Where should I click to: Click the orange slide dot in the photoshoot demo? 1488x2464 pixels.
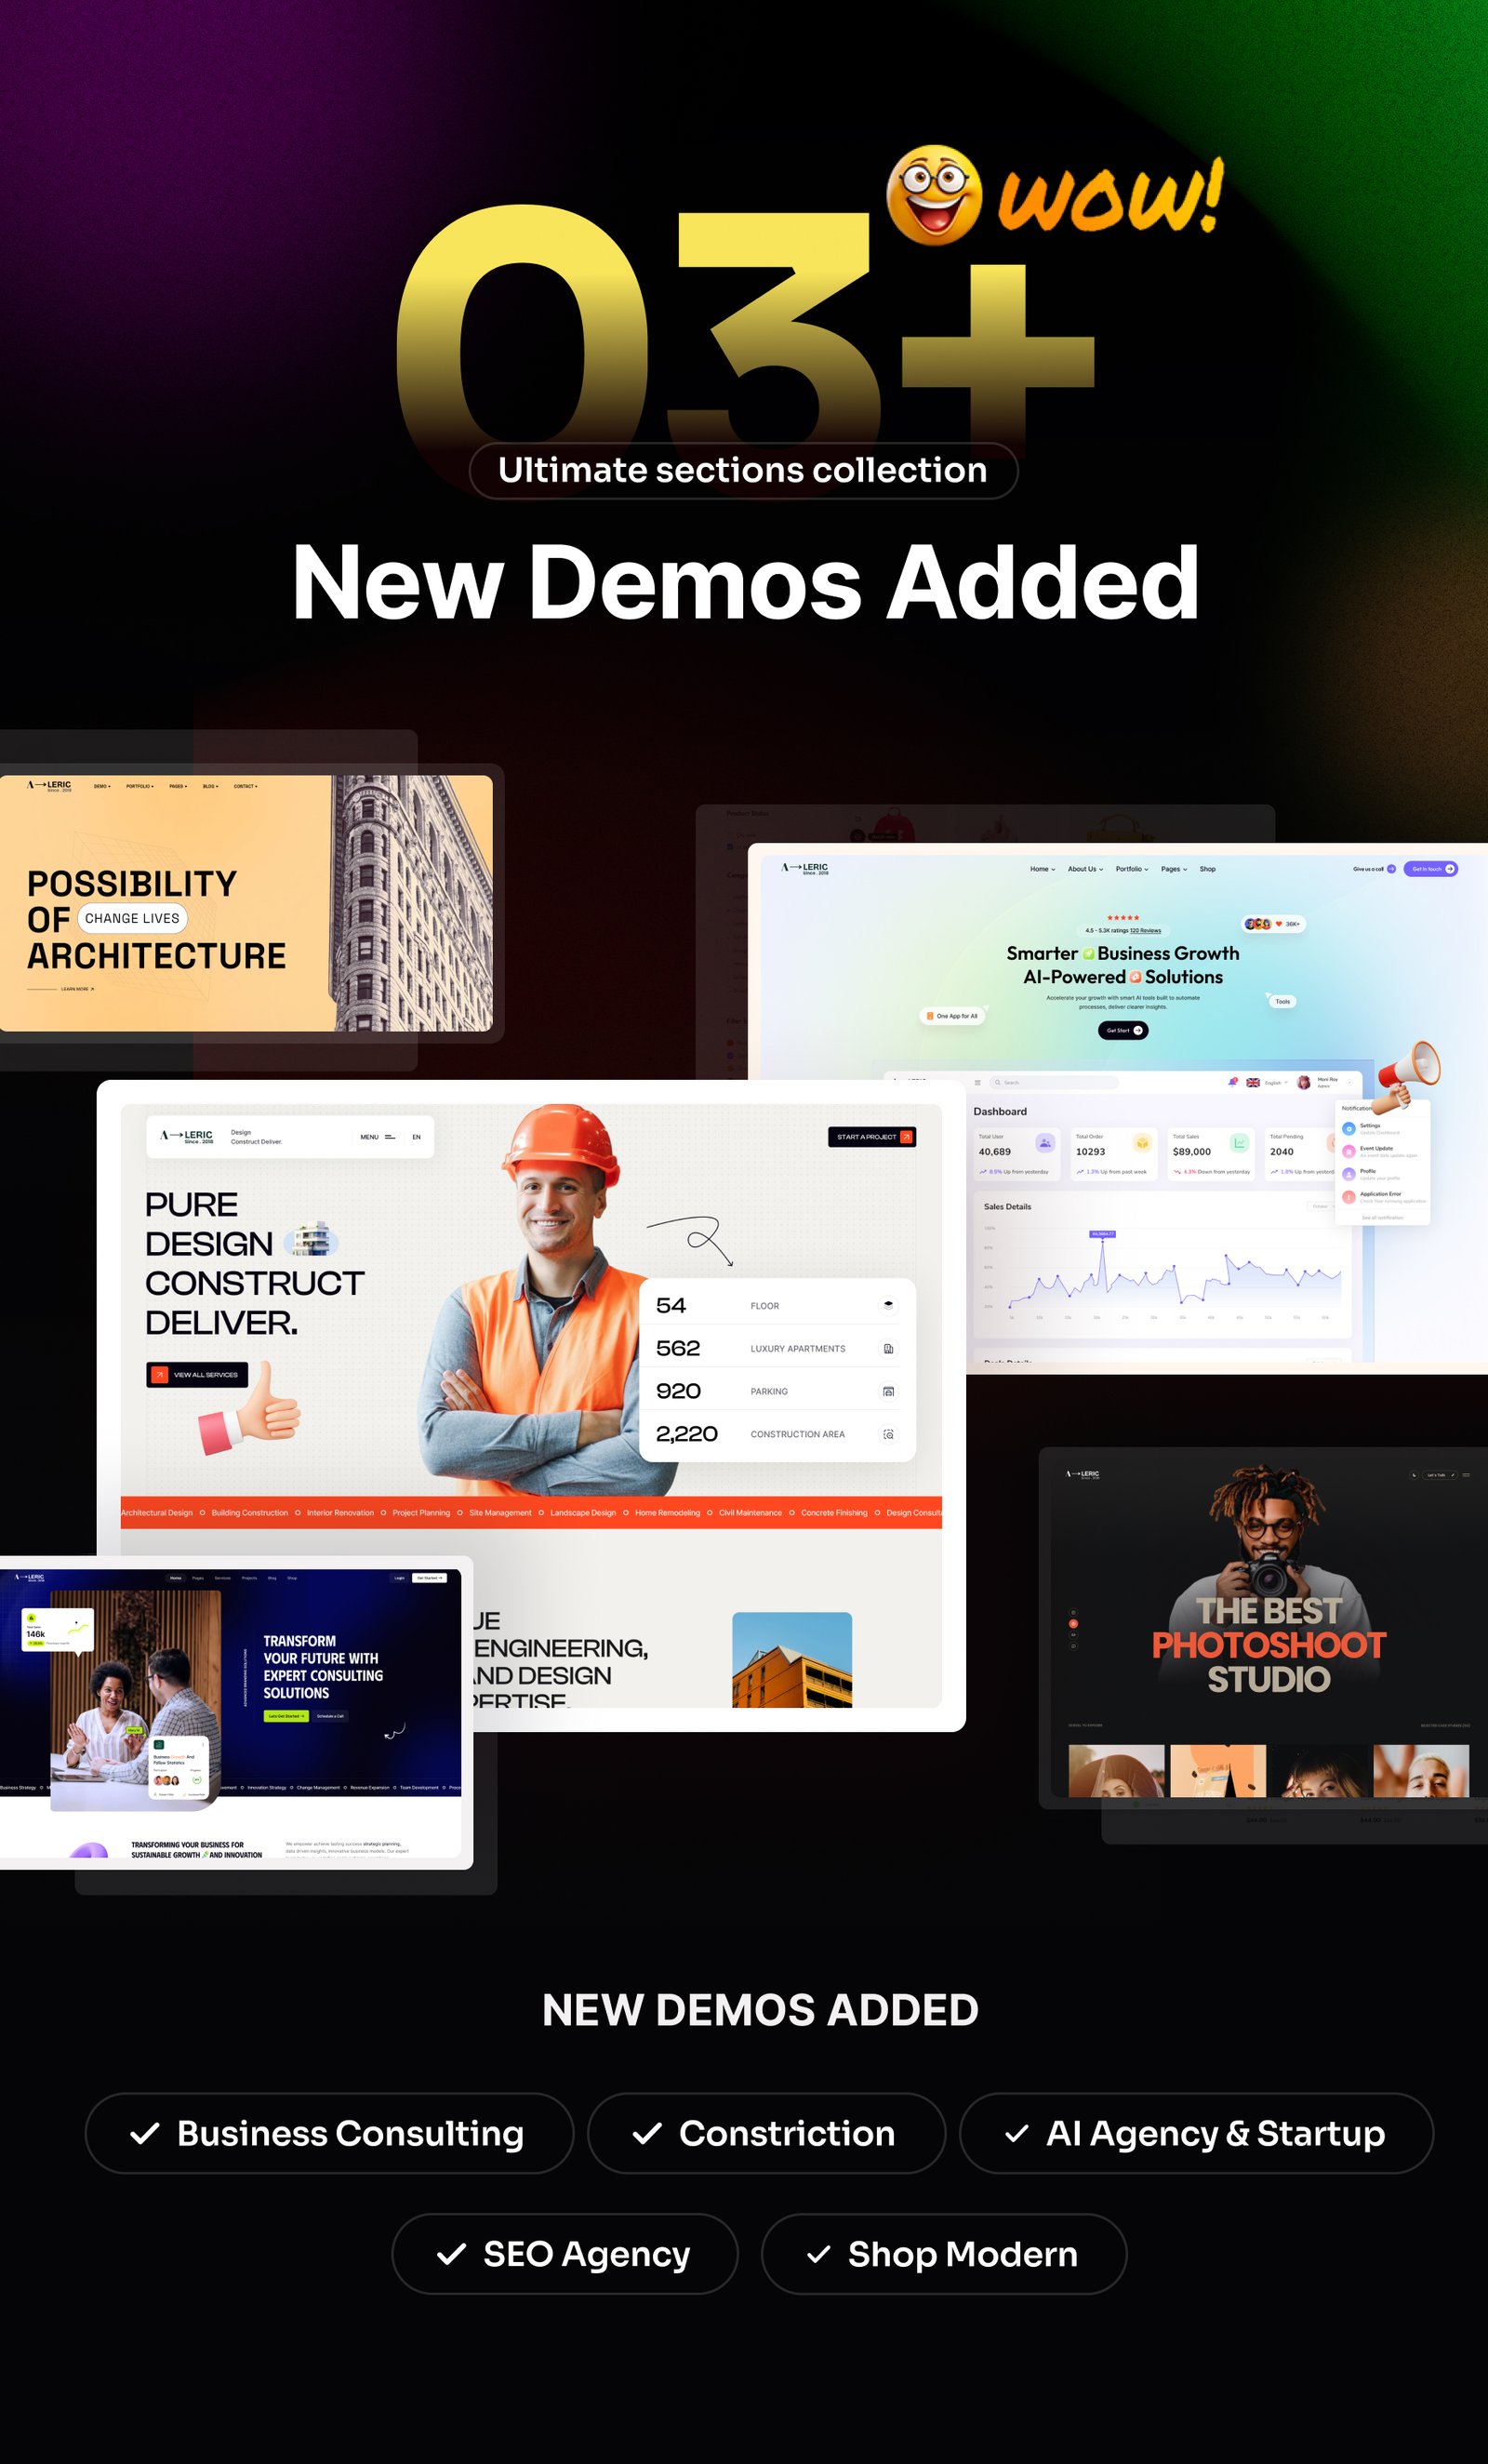coord(1074,1624)
